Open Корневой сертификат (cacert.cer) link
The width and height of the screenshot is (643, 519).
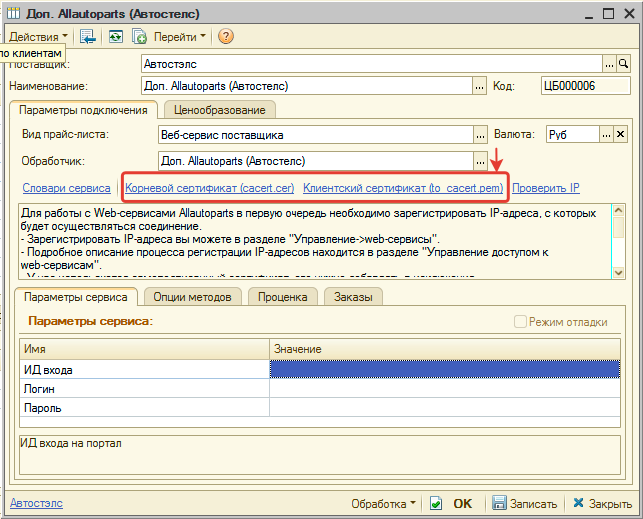[210, 188]
